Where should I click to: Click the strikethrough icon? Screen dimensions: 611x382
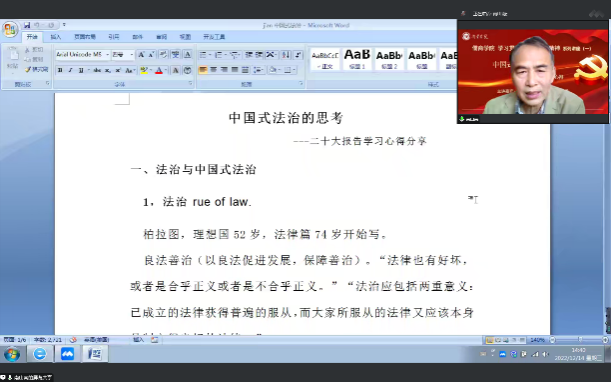97,70
